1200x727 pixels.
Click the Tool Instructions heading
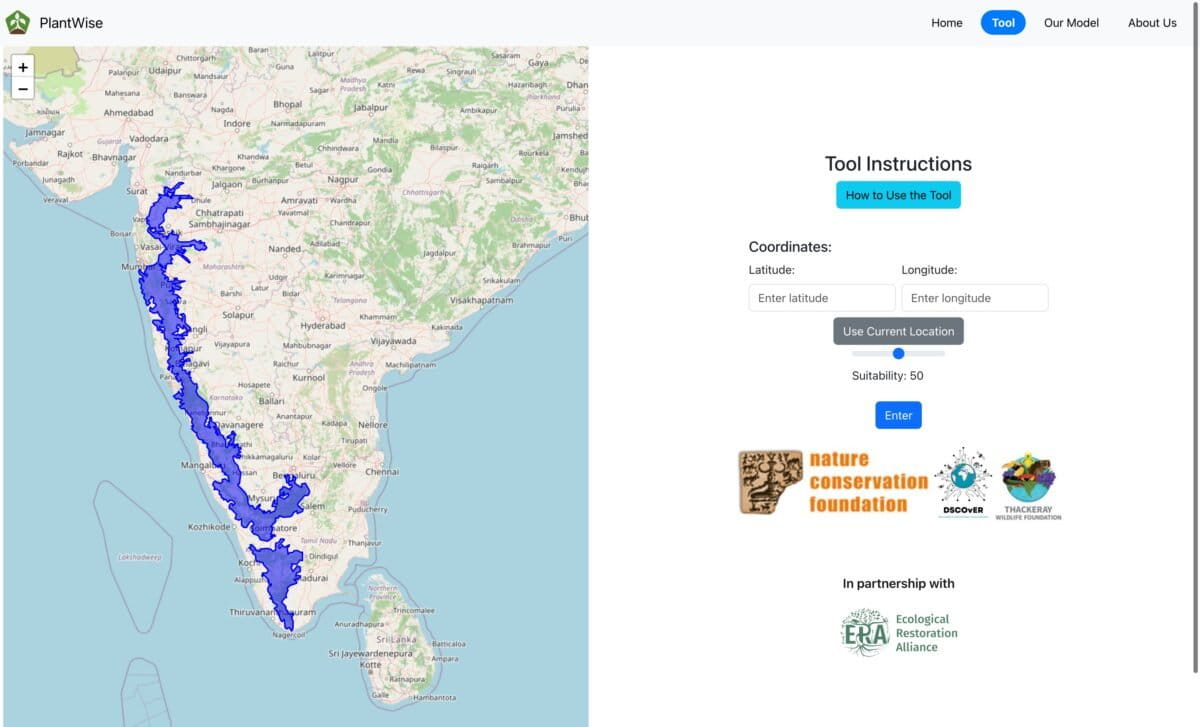[898, 164]
